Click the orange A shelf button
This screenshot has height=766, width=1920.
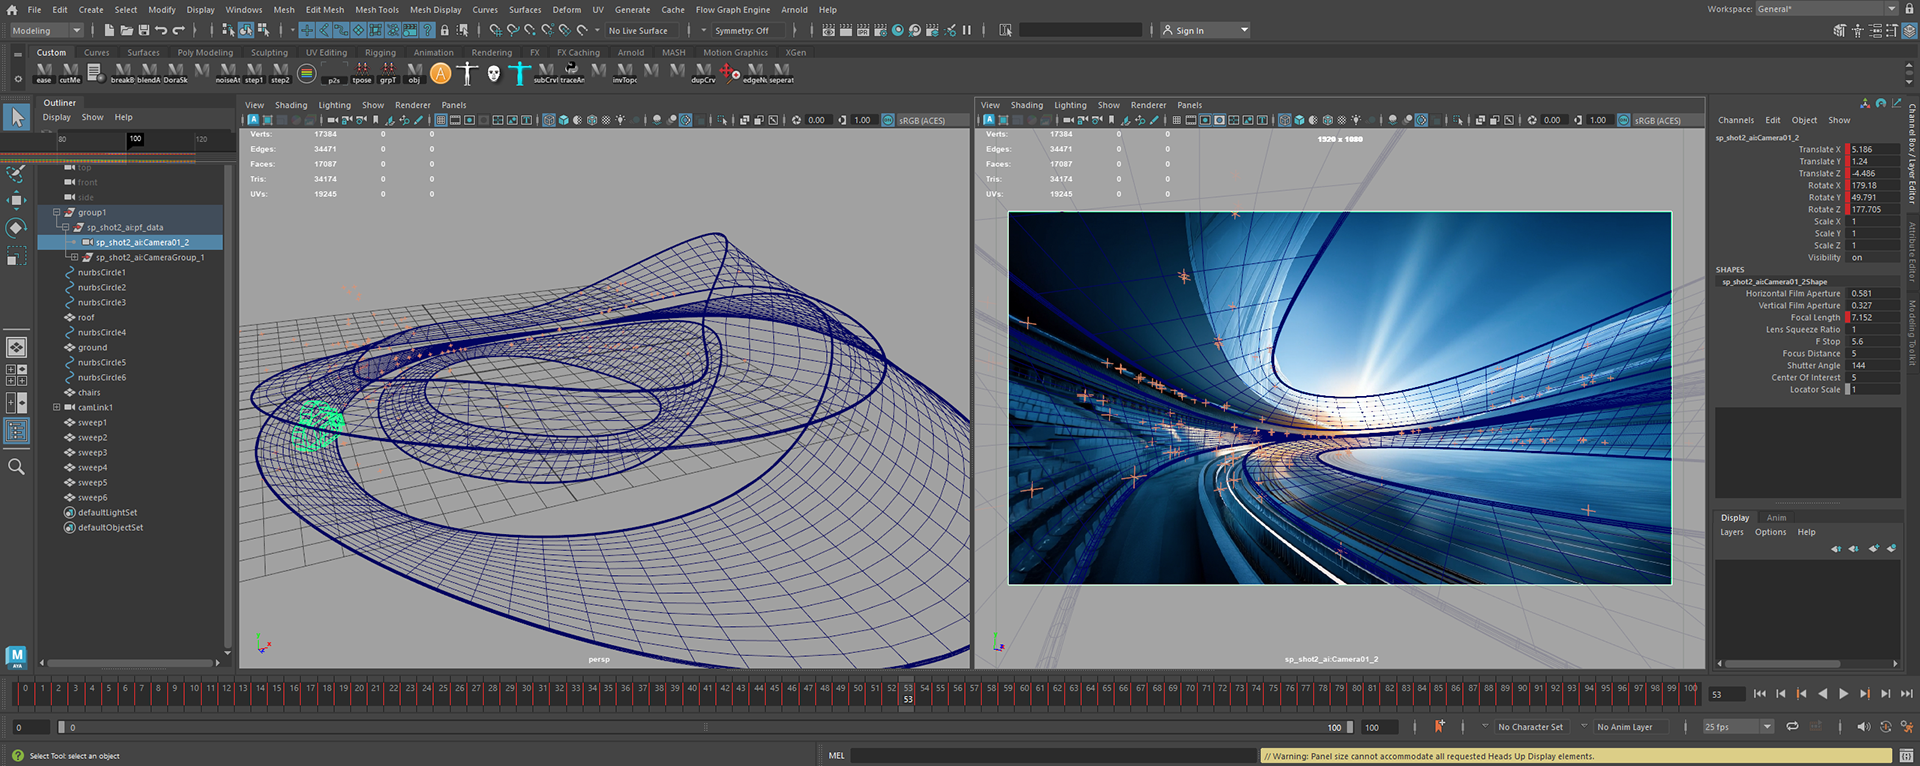(x=441, y=73)
